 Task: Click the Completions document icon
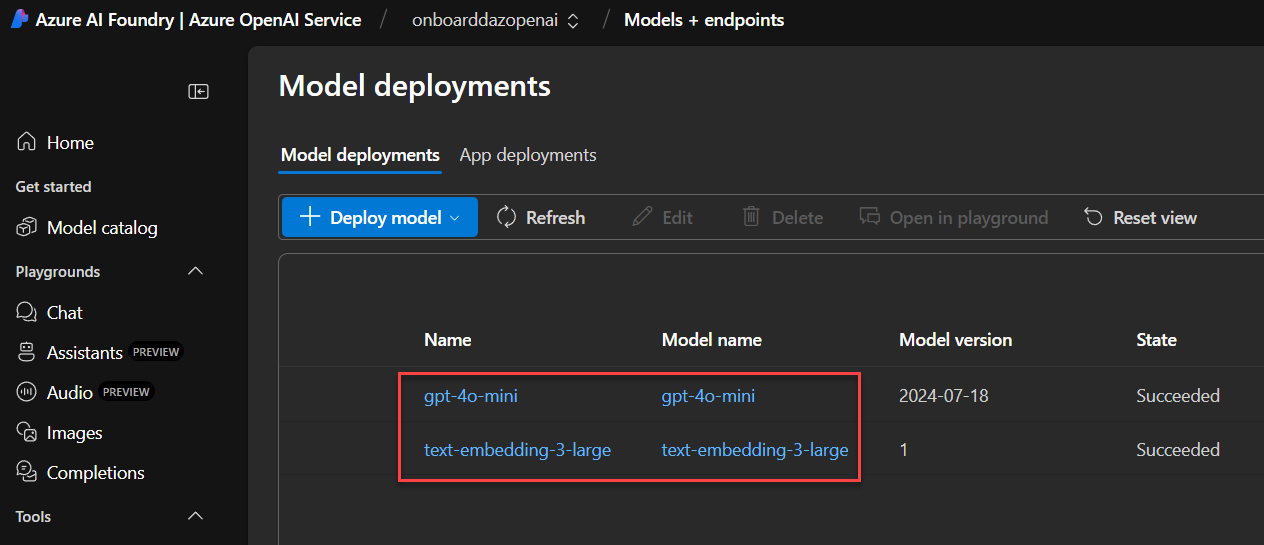[x=27, y=473]
